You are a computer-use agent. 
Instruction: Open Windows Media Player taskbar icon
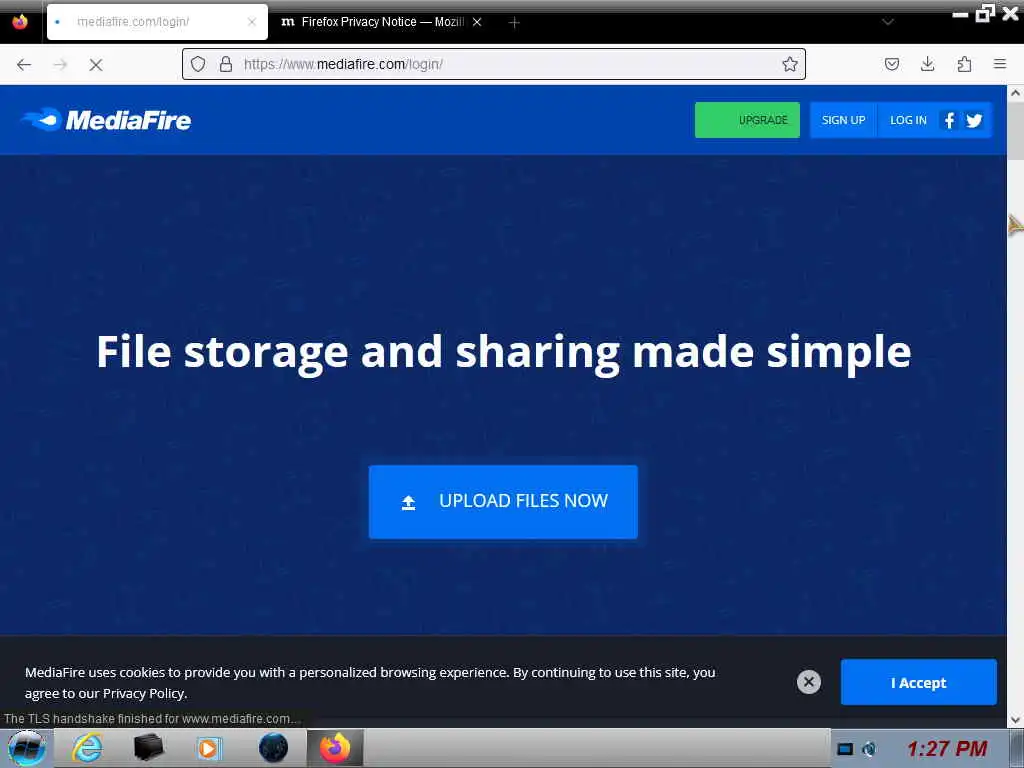[x=209, y=748]
